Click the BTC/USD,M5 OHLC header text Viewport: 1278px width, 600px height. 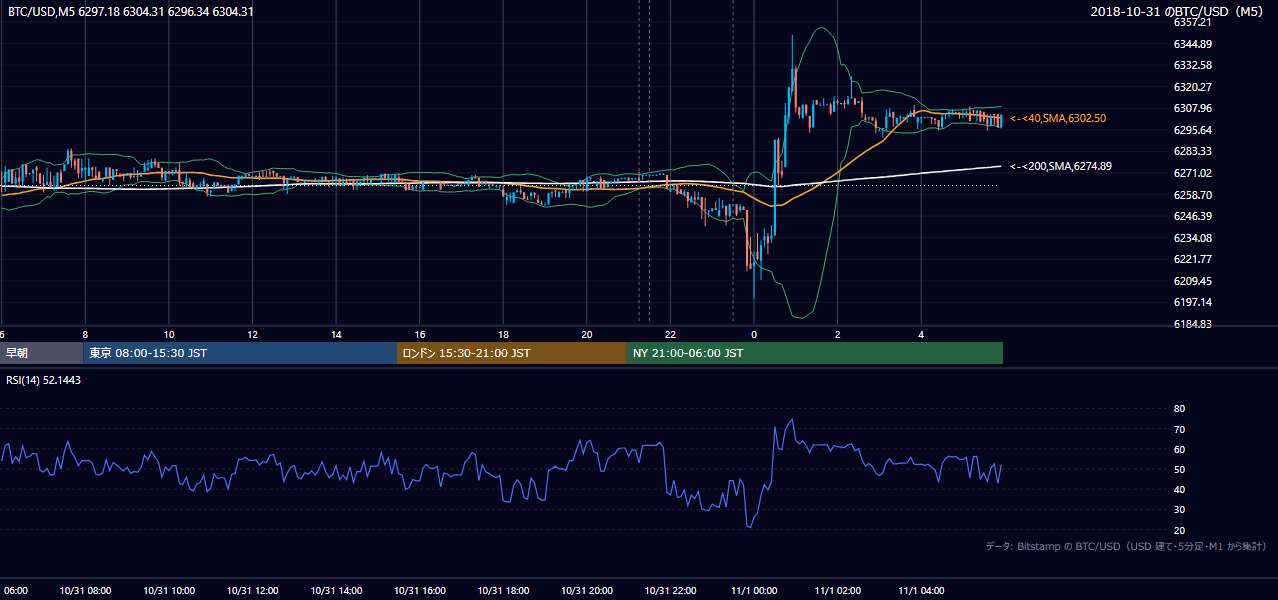(x=130, y=11)
